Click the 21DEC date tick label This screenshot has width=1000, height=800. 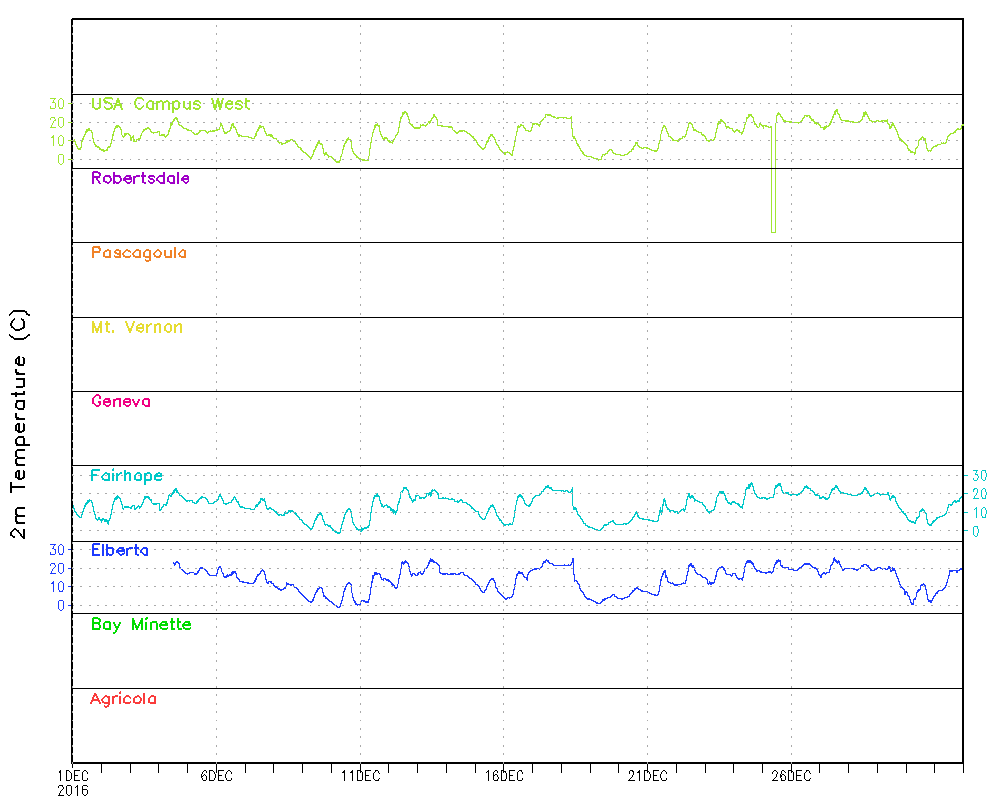pos(647,775)
